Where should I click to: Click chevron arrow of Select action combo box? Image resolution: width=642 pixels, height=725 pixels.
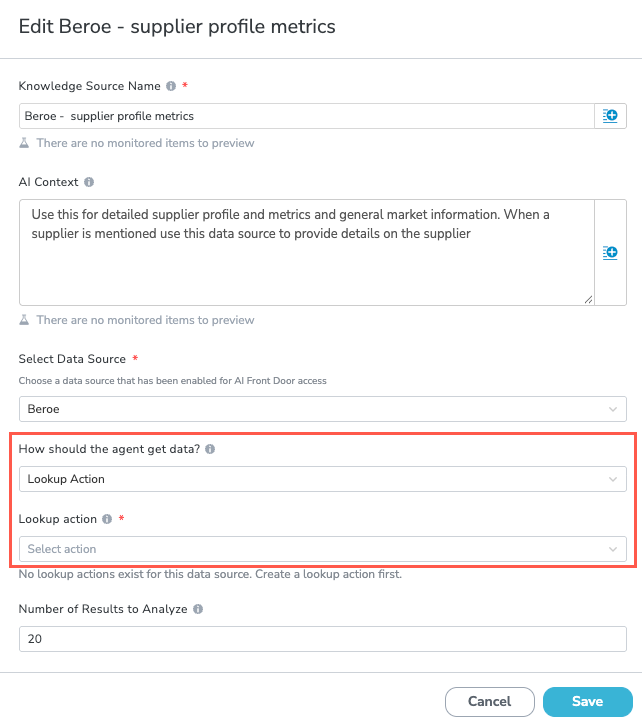pos(613,549)
